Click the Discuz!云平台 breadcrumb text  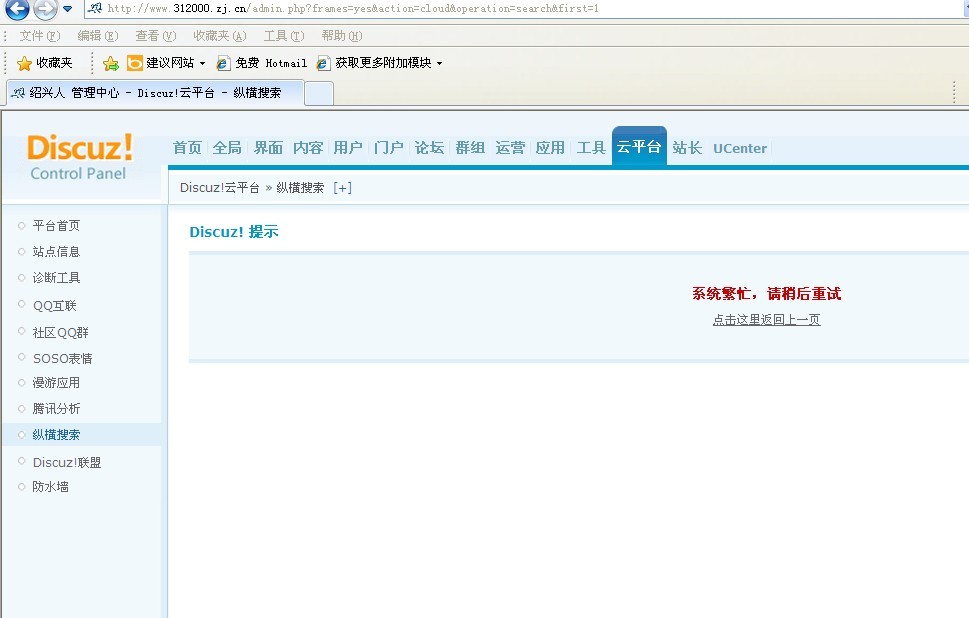[219, 188]
